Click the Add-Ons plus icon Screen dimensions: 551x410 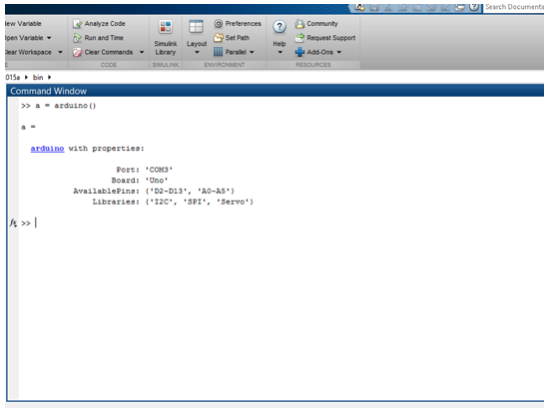tap(300, 52)
